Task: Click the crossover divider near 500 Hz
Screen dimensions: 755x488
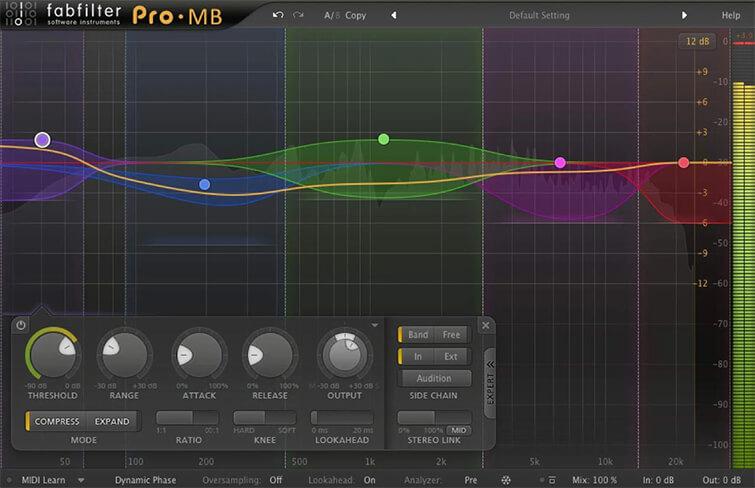Action: pyautogui.click(x=285, y=173)
